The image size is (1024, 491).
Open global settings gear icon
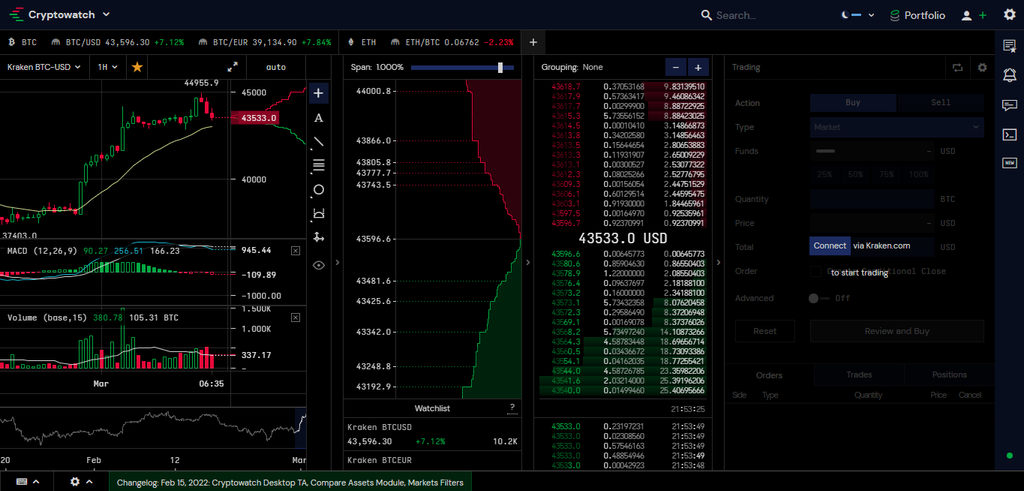click(1009, 15)
